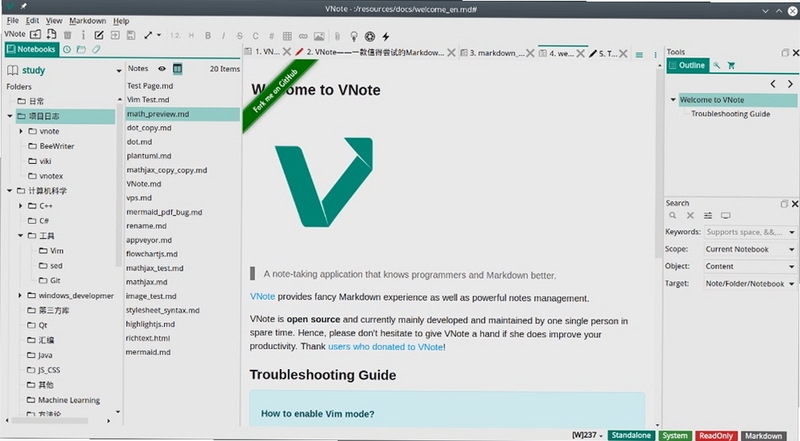Open the File menu

point(13,21)
